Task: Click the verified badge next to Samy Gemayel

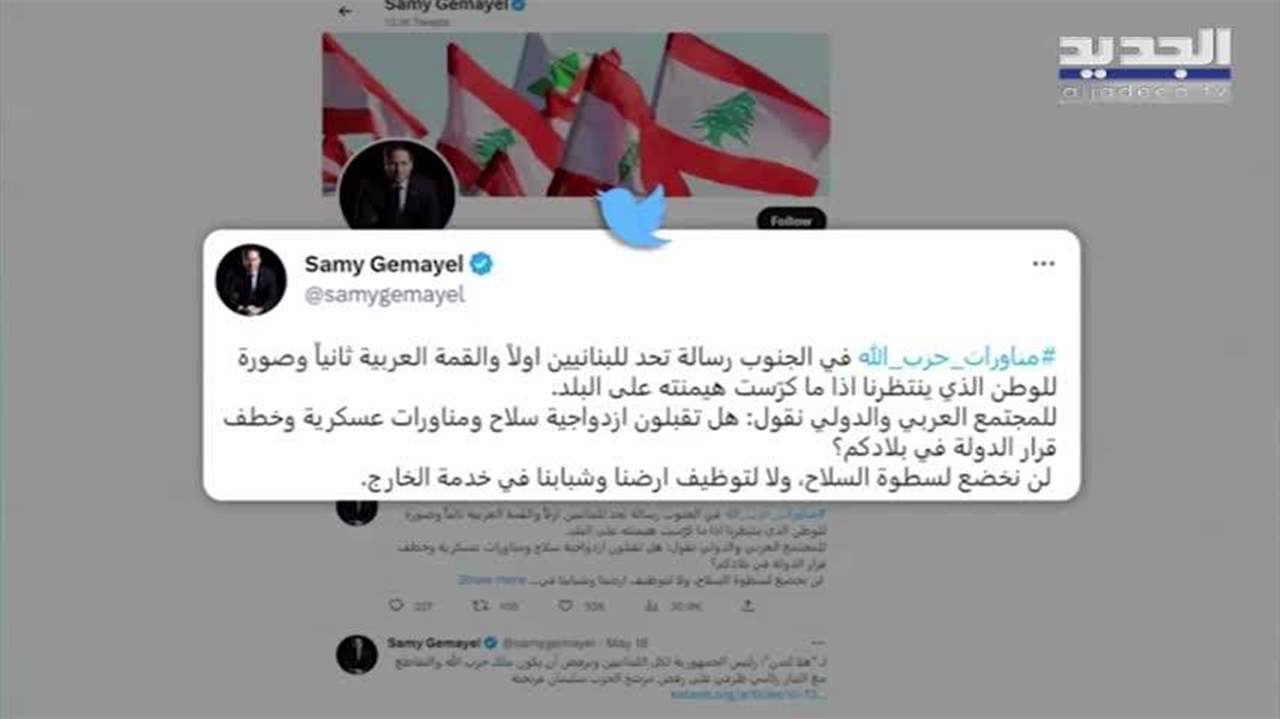Action: coord(482,264)
